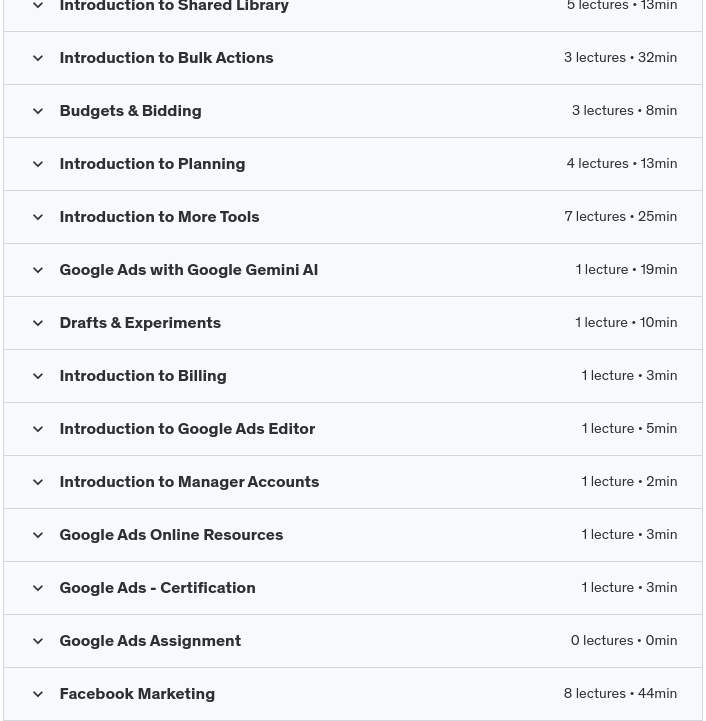Toggle the Google Ads Assignment chevron
The width and height of the screenshot is (706, 721).
coord(38,641)
